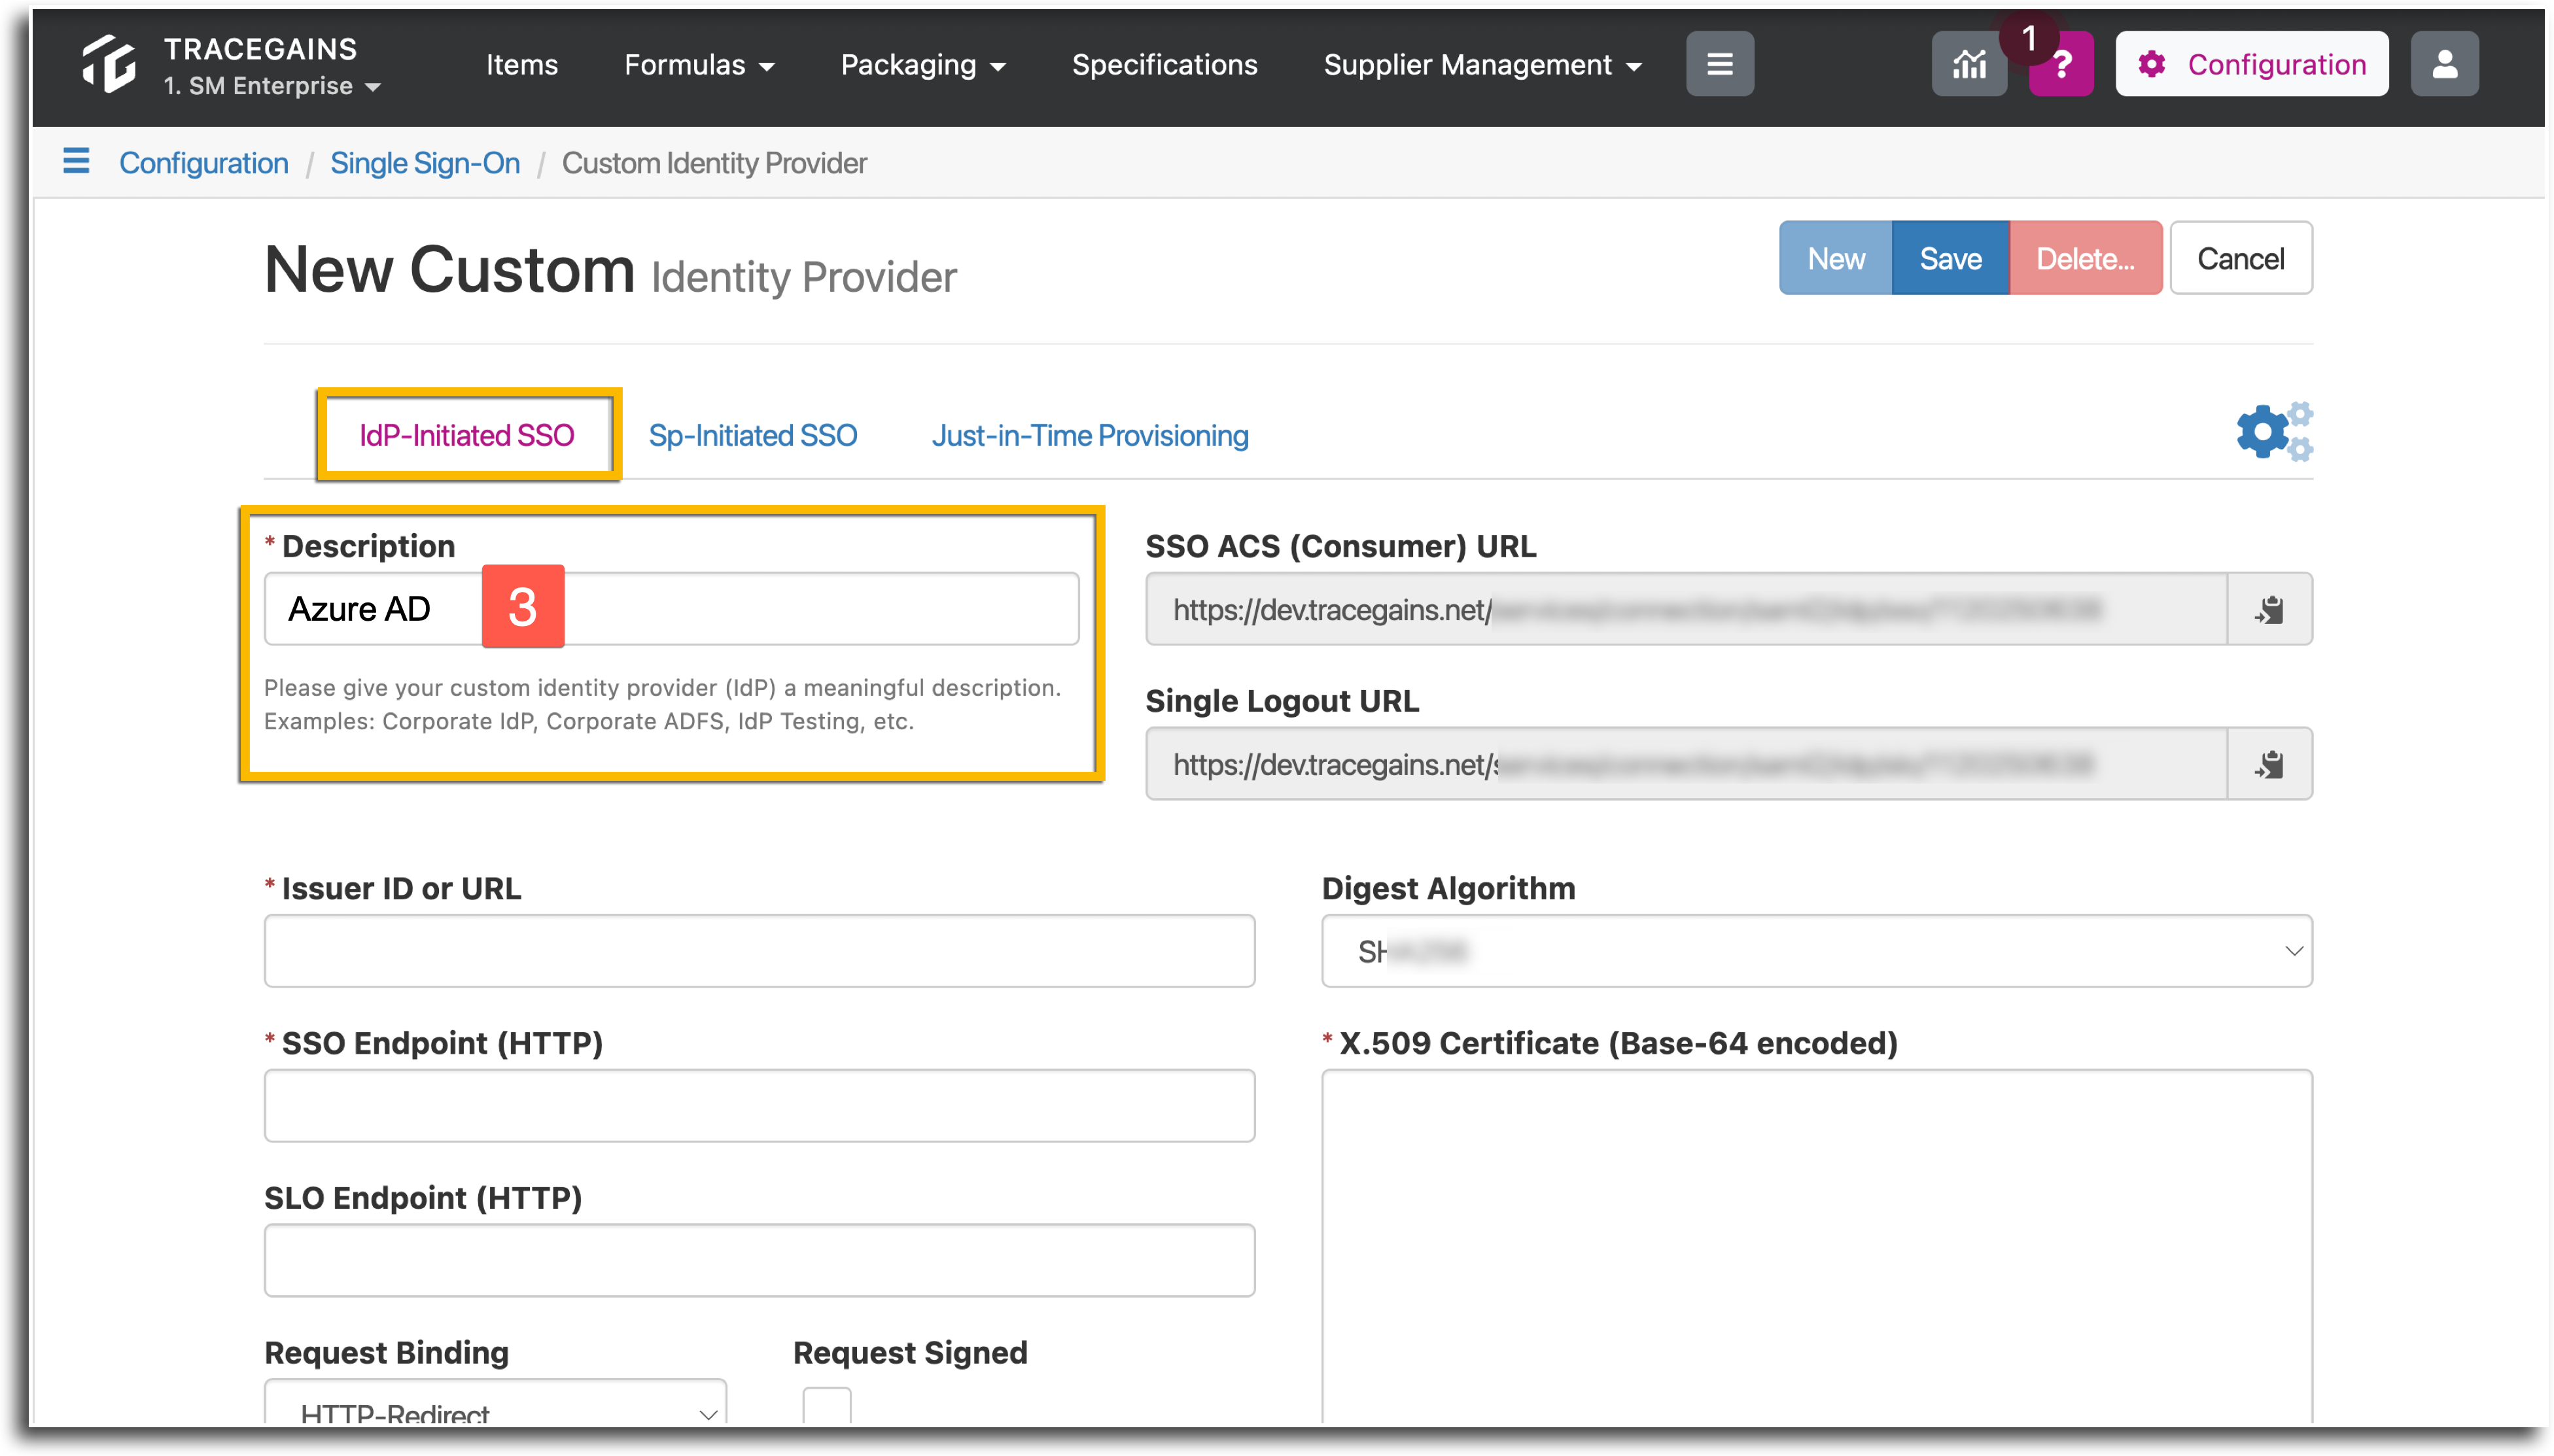Screen dimensions: 2554x1456
Task: Click the TraceGains logo icon
Action: 108,65
